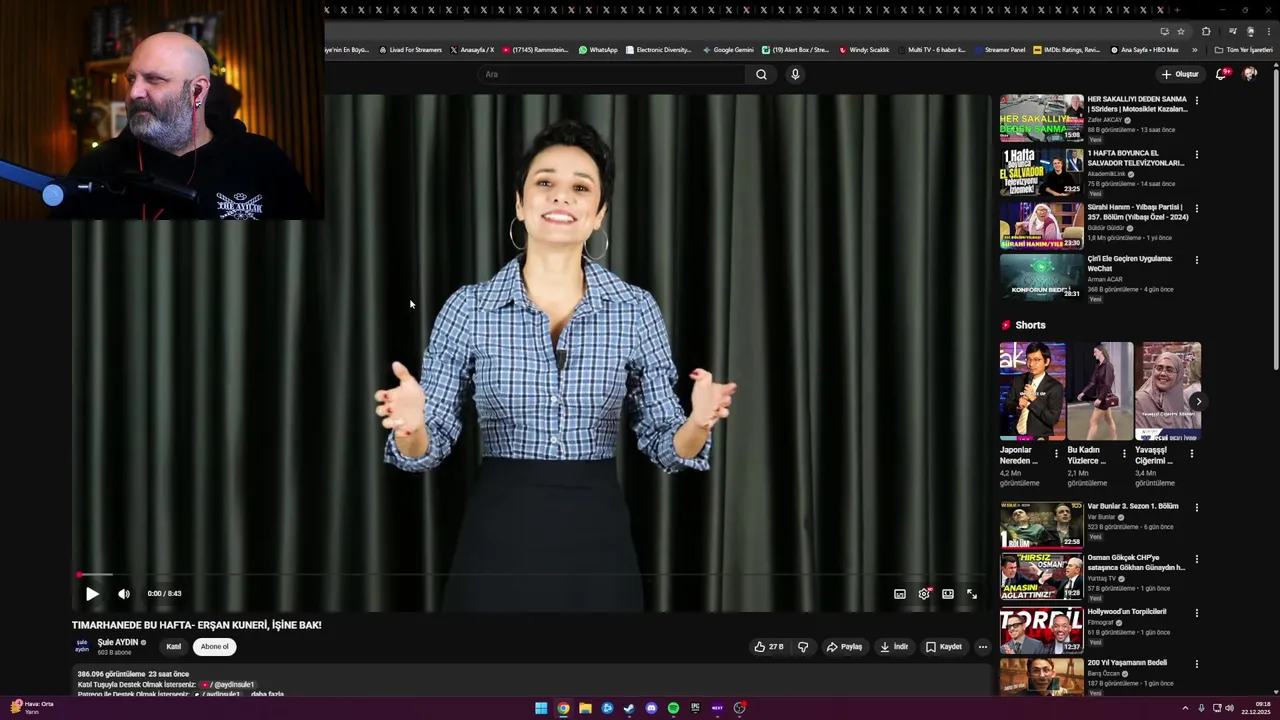Open the Google Gemini bookmark
This screenshot has width=1280, height=720.
728,50
